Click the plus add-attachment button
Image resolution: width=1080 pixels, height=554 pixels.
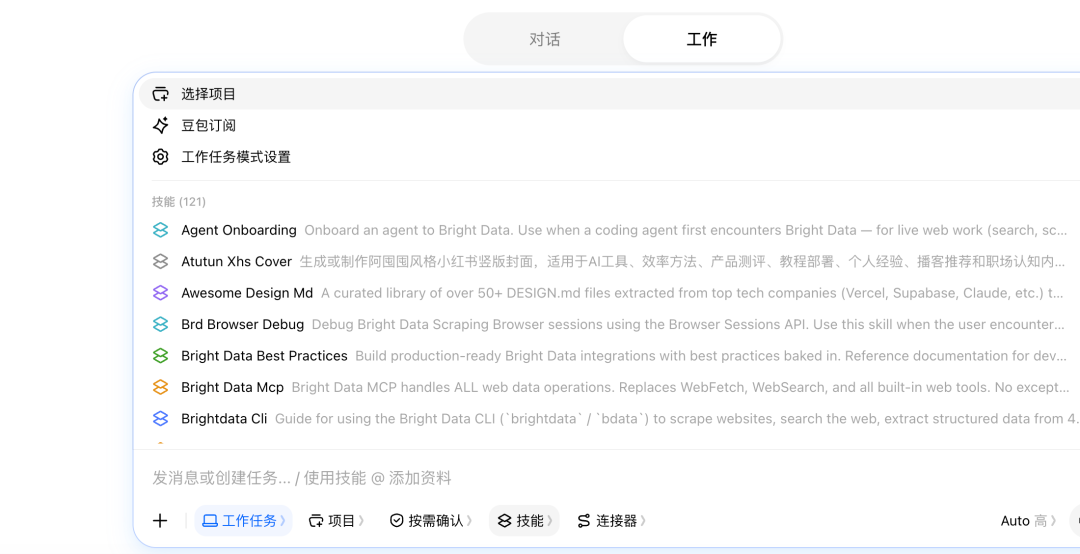coord(160,521)
